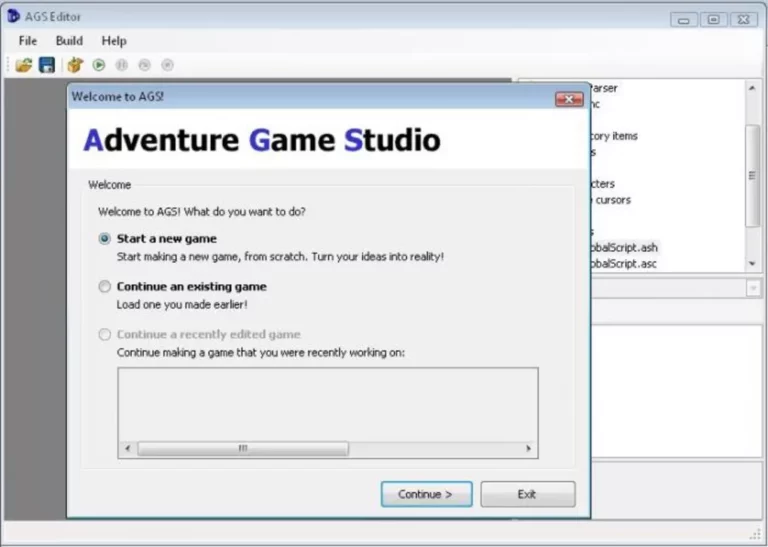Click the Continue > button
The width and height of the screenshot is (768, 547).
click(426, 494)
